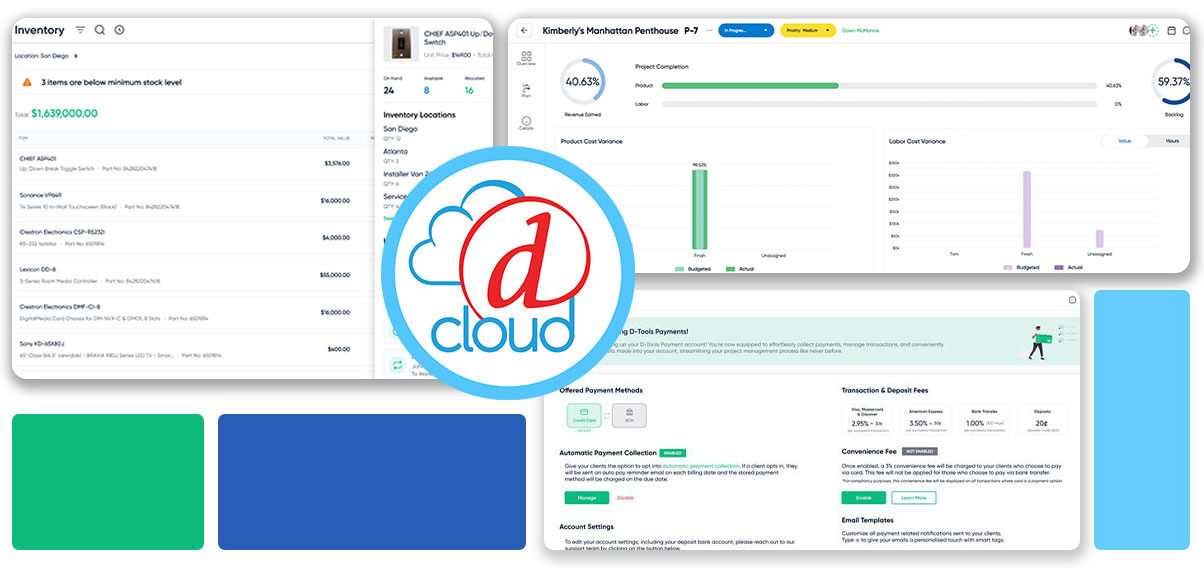
Task: Click the tall purple Finish bar in Labor chart
Action: tap(1026, 209)
